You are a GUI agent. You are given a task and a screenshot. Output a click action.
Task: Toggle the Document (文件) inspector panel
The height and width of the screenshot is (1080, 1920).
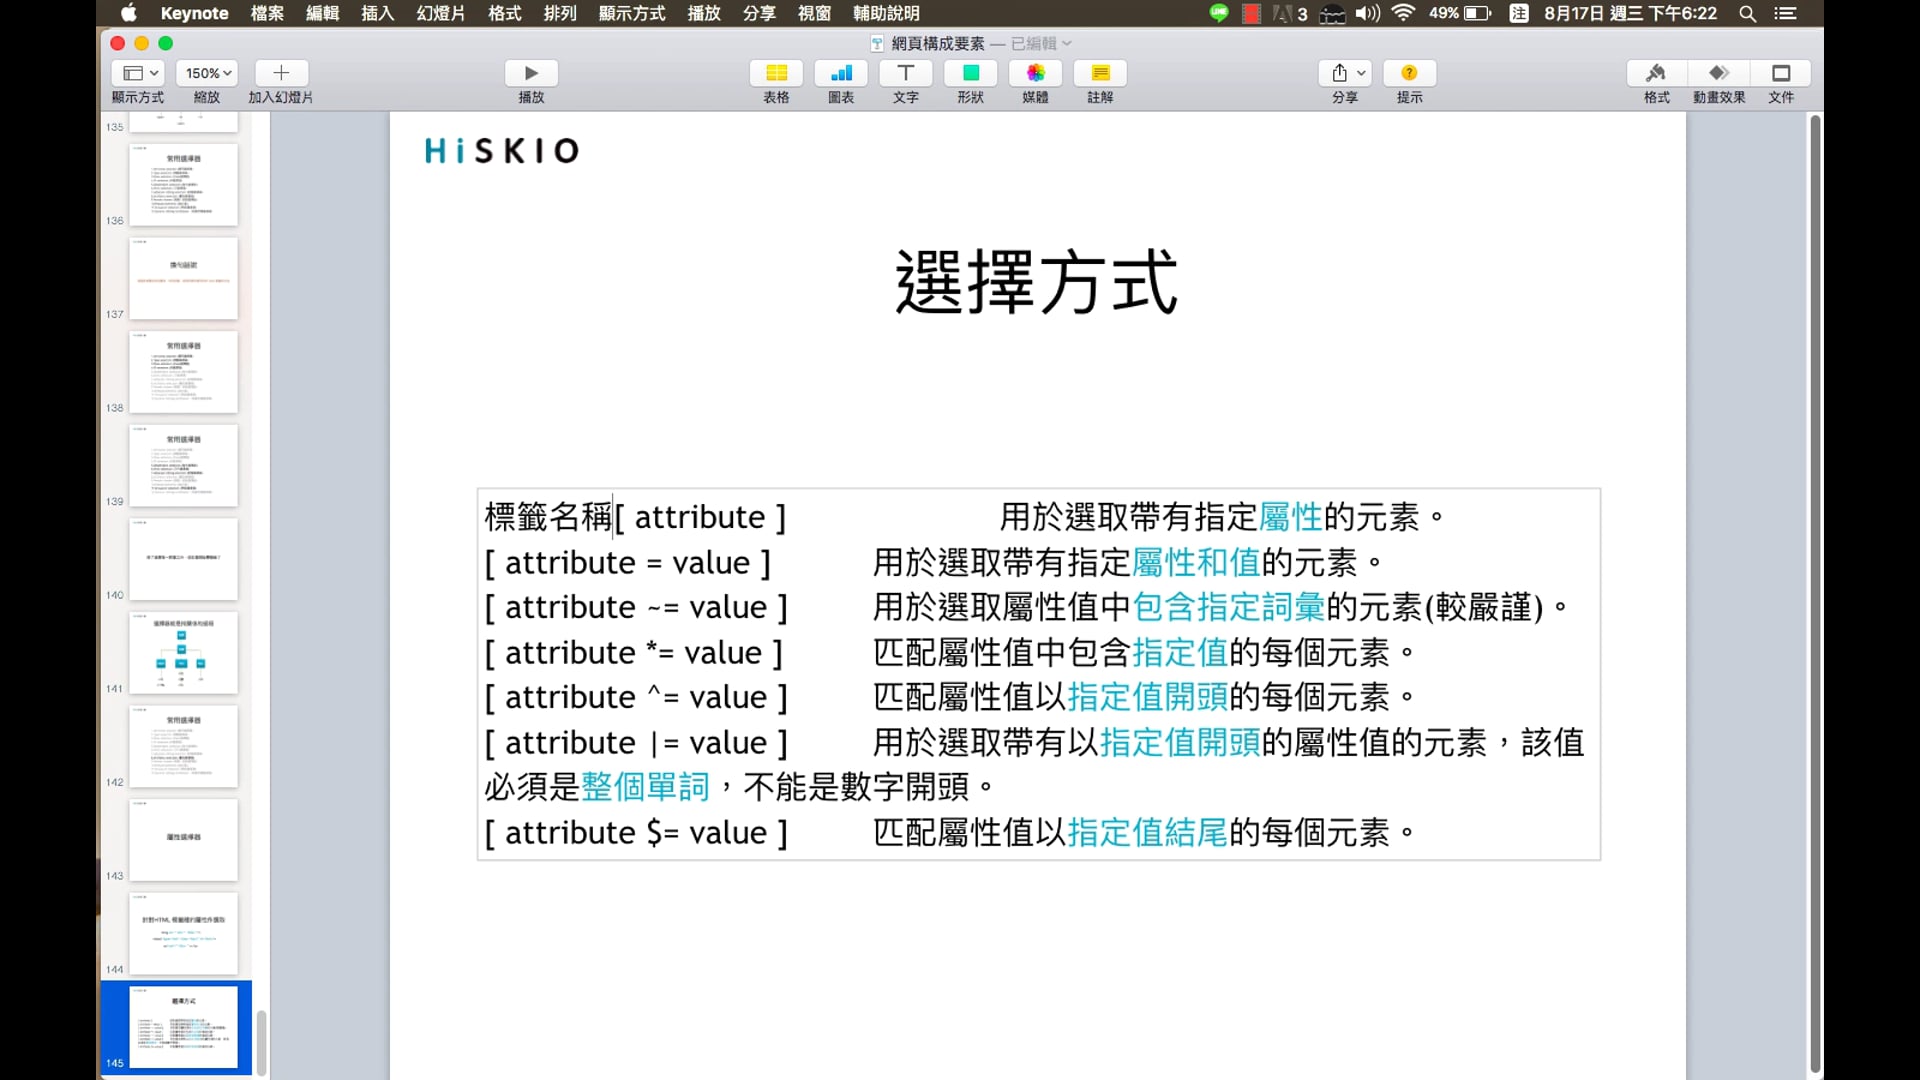(x=1781, y=73)
